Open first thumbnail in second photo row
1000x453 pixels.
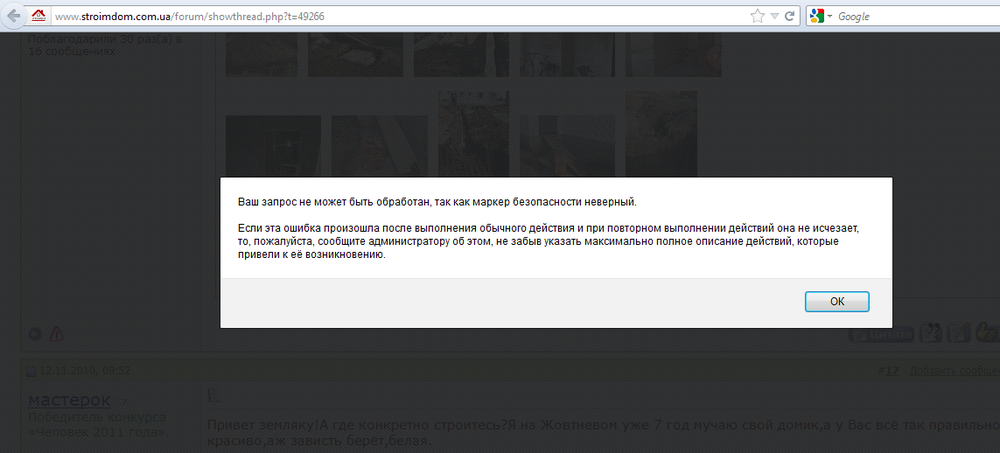[x=273, y=146]
